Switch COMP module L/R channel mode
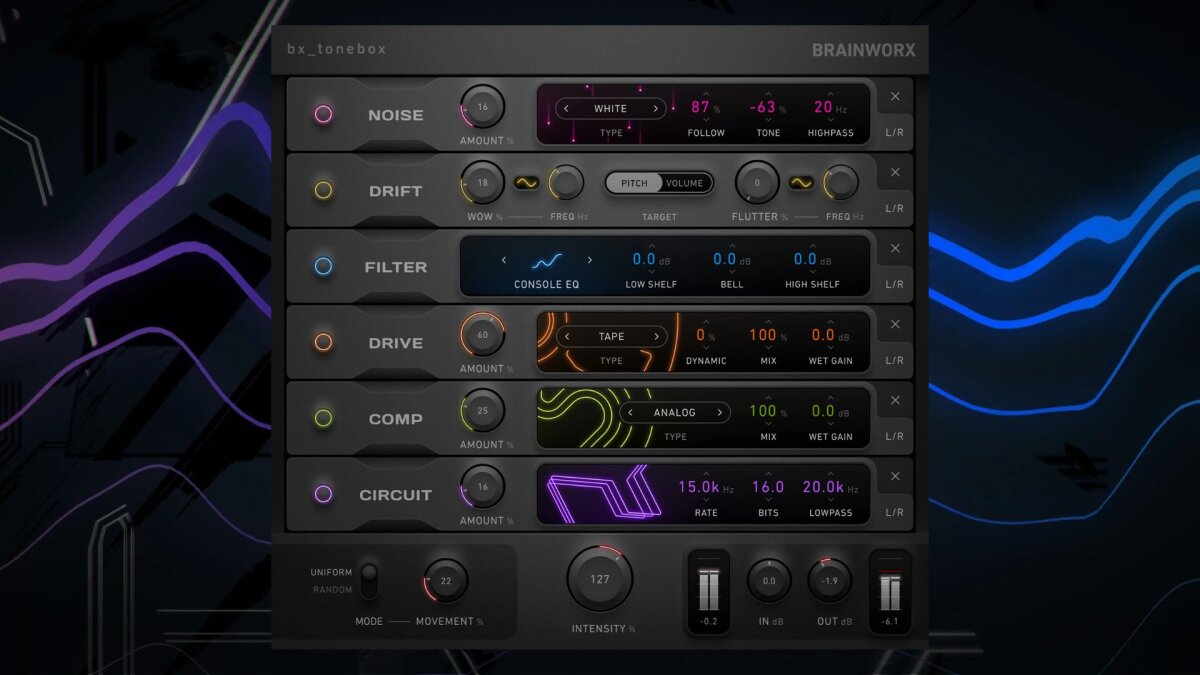Image resolution: width=1200 pixels, height=675 pixels. (895, 436)
